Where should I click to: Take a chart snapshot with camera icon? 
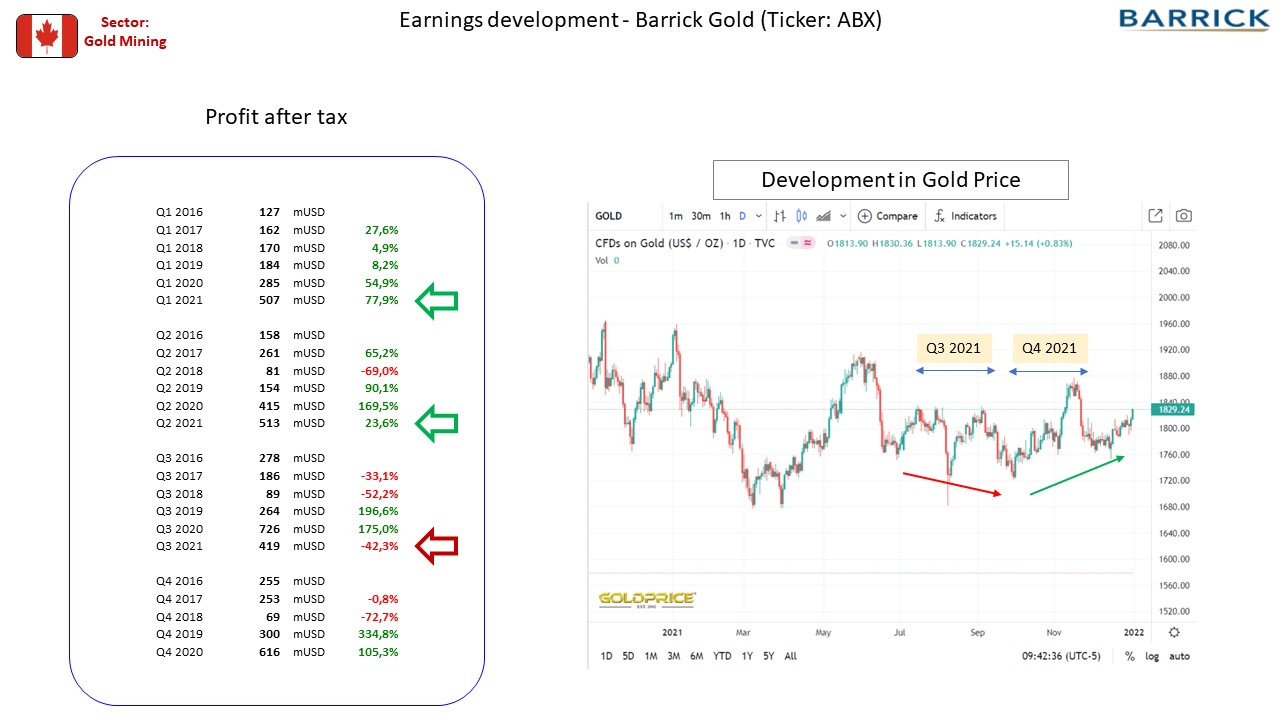point(1184,215)
